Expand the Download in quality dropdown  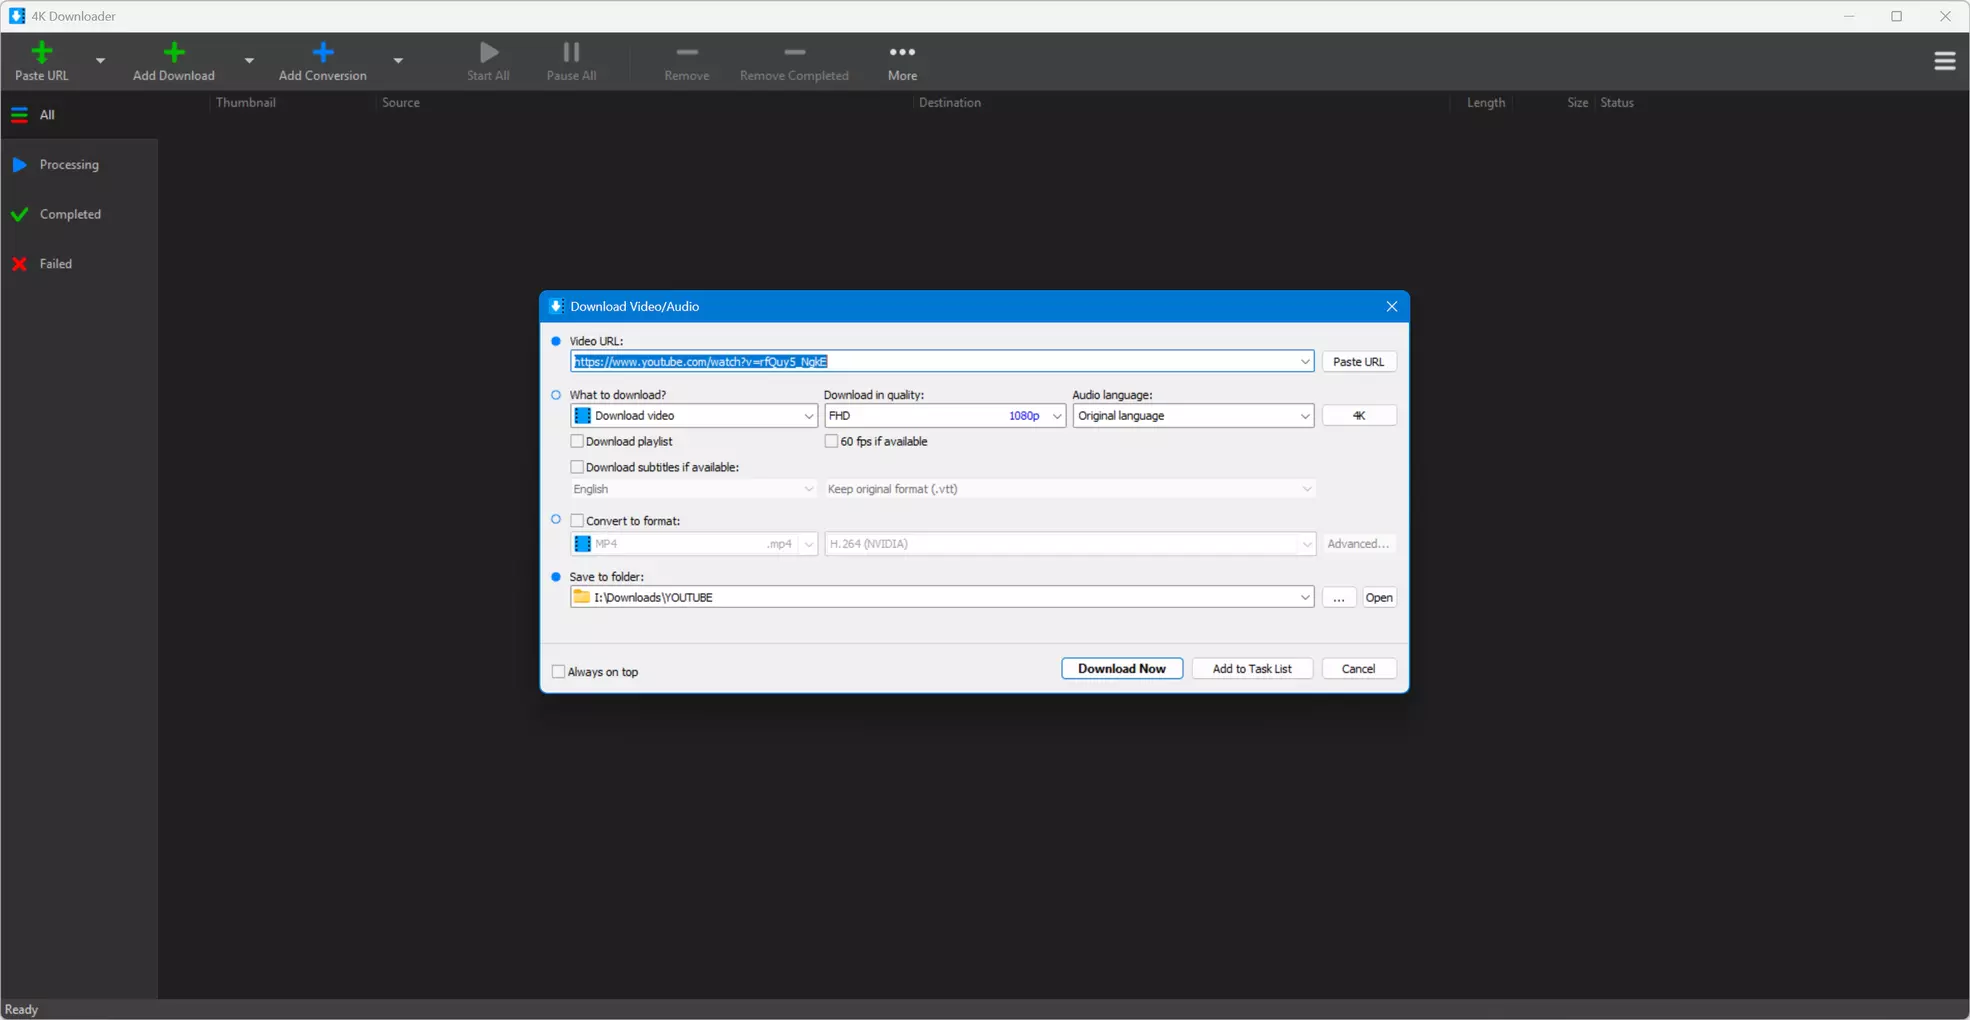click(944, 415)
